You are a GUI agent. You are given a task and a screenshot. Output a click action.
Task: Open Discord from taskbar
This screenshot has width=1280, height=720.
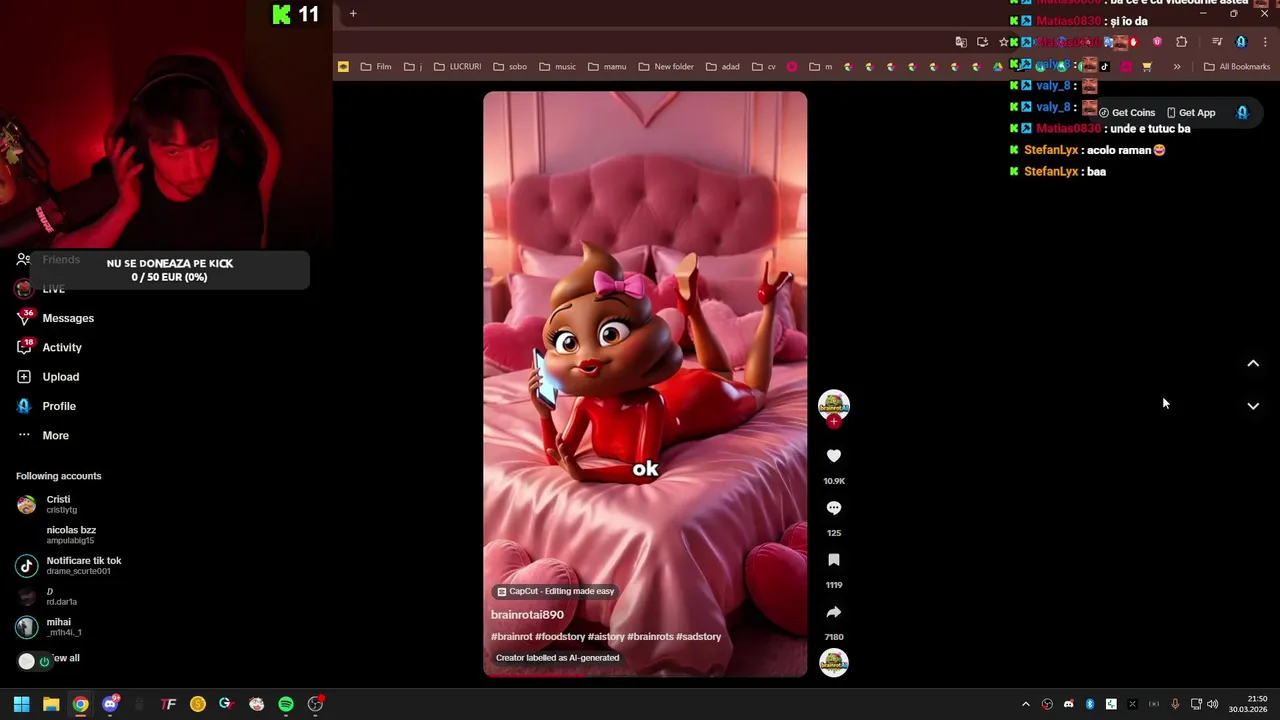(110, 704)
